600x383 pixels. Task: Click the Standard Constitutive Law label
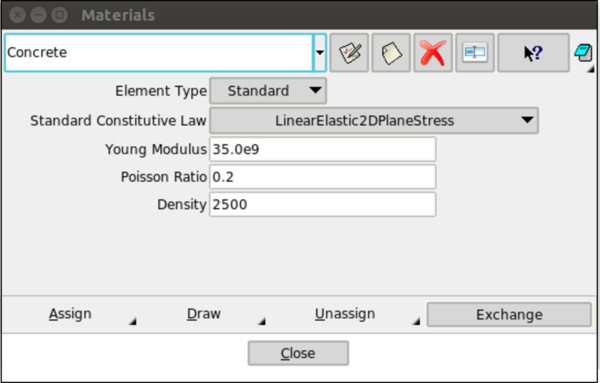click(x=118, y=121)
